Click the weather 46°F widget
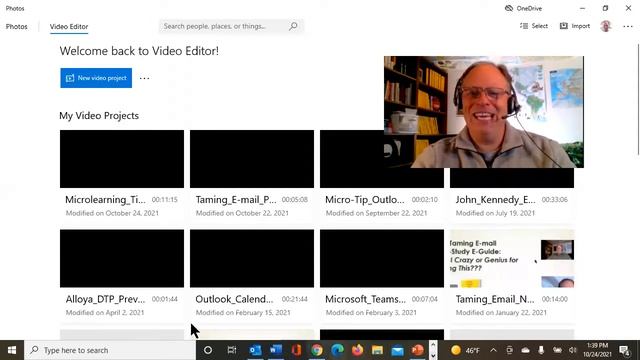Viewport: 640px width, 360px height. 466,350
